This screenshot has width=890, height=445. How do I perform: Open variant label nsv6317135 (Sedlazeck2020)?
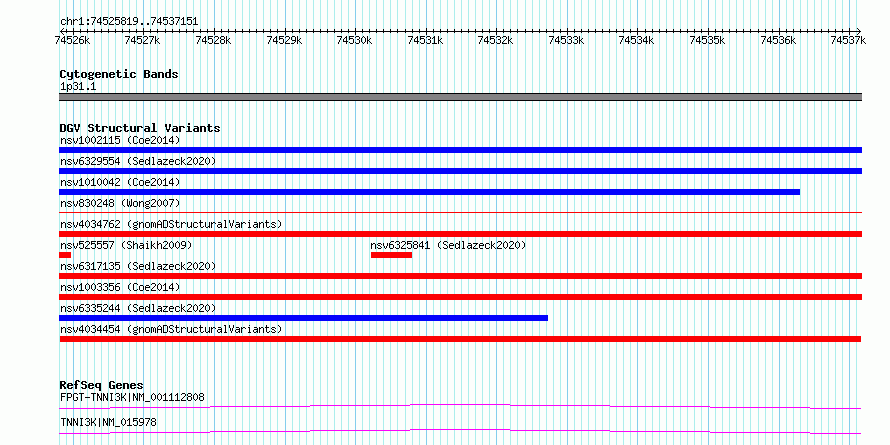[x=138, y=266]
